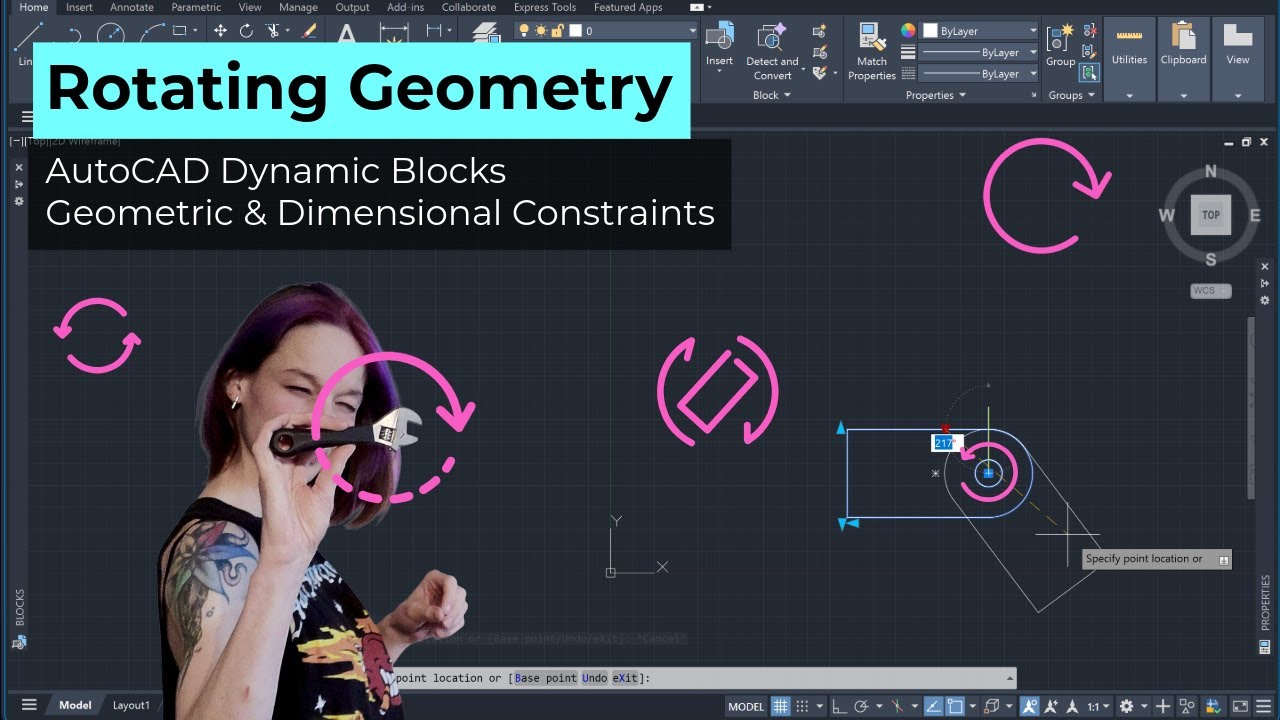
Task: Select the Rectangle draw tool
Action: point(180,31)
